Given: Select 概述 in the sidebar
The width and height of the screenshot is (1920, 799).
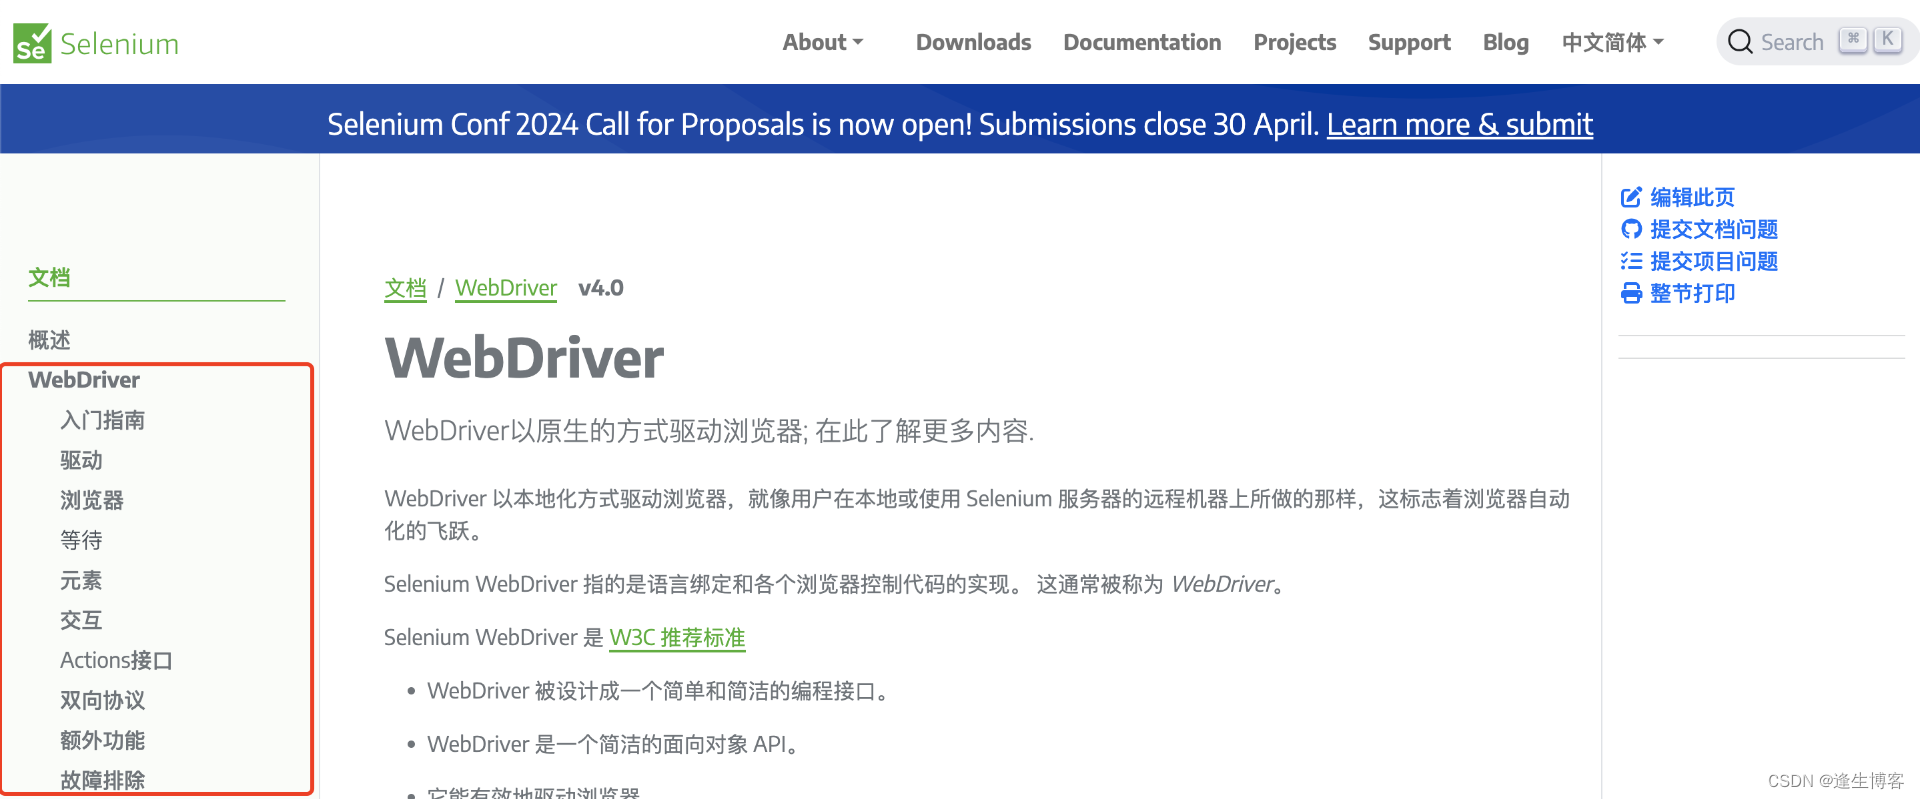Looking at the screenshot, I should pos(49,340).
